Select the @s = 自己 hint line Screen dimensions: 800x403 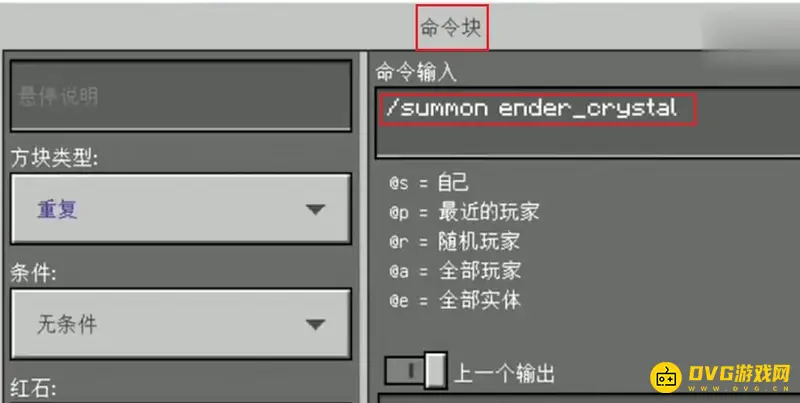click(x=429, y=183)
